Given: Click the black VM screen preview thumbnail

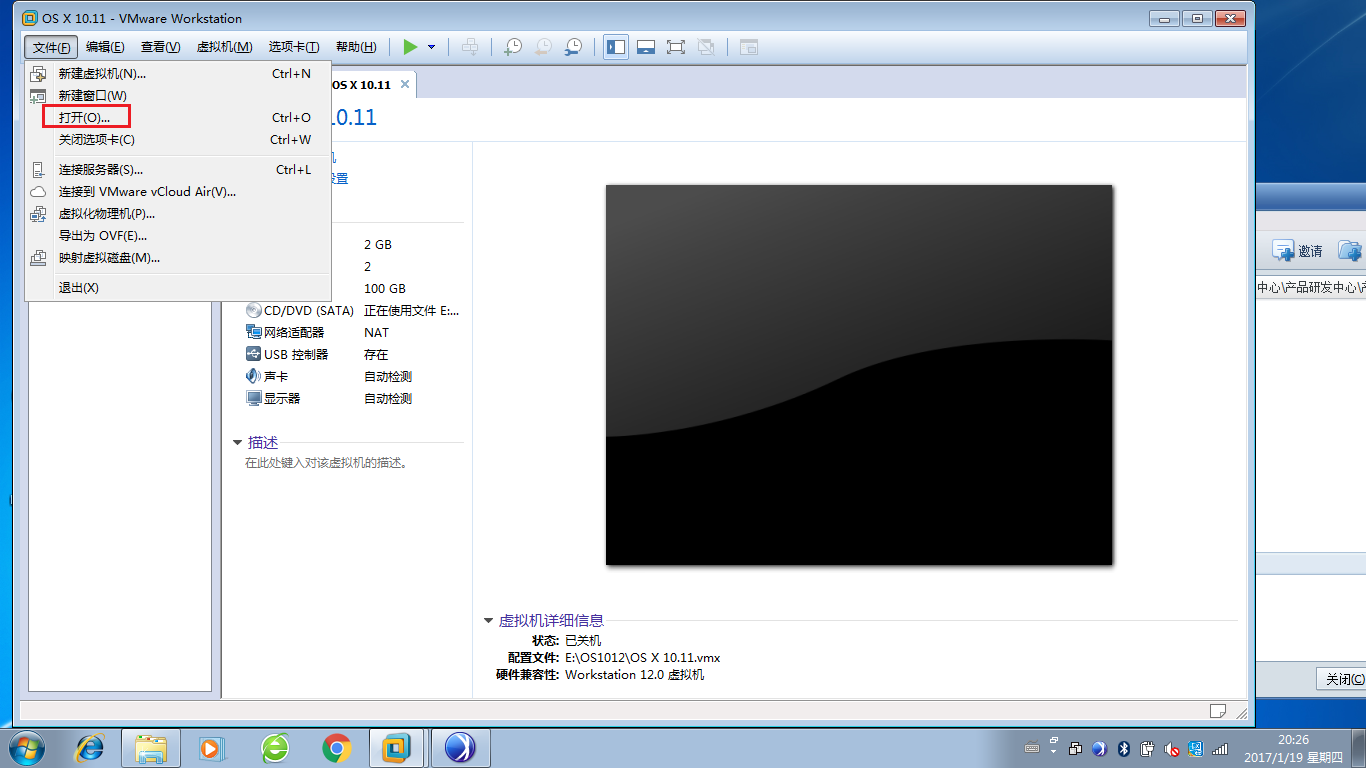Looking at the screenshot, I should click(859, 375).
